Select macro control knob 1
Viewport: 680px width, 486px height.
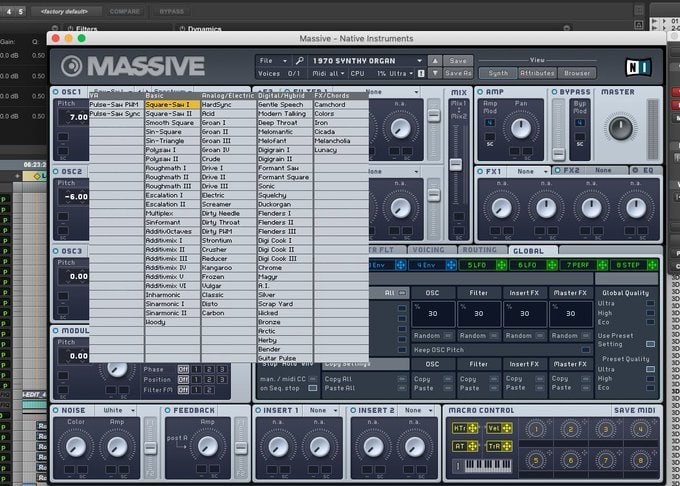pyautogui.click(x=536, y=429)
